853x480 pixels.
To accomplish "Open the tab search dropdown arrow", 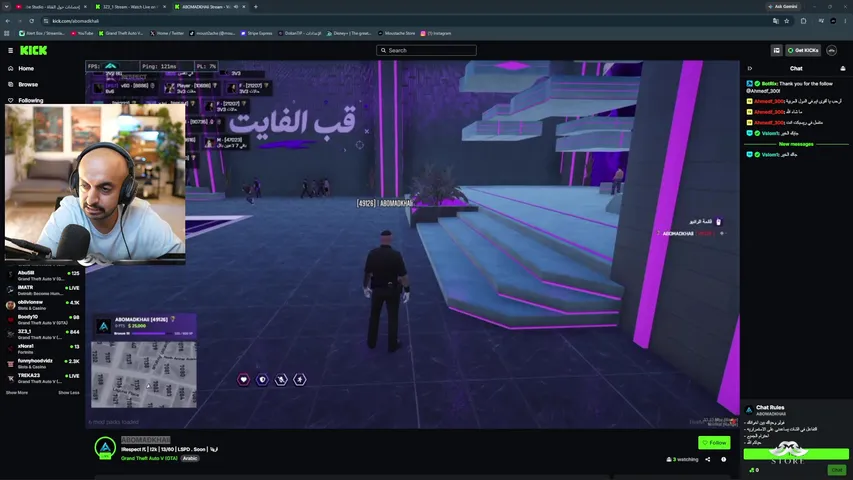I will (x=7, y=7).
